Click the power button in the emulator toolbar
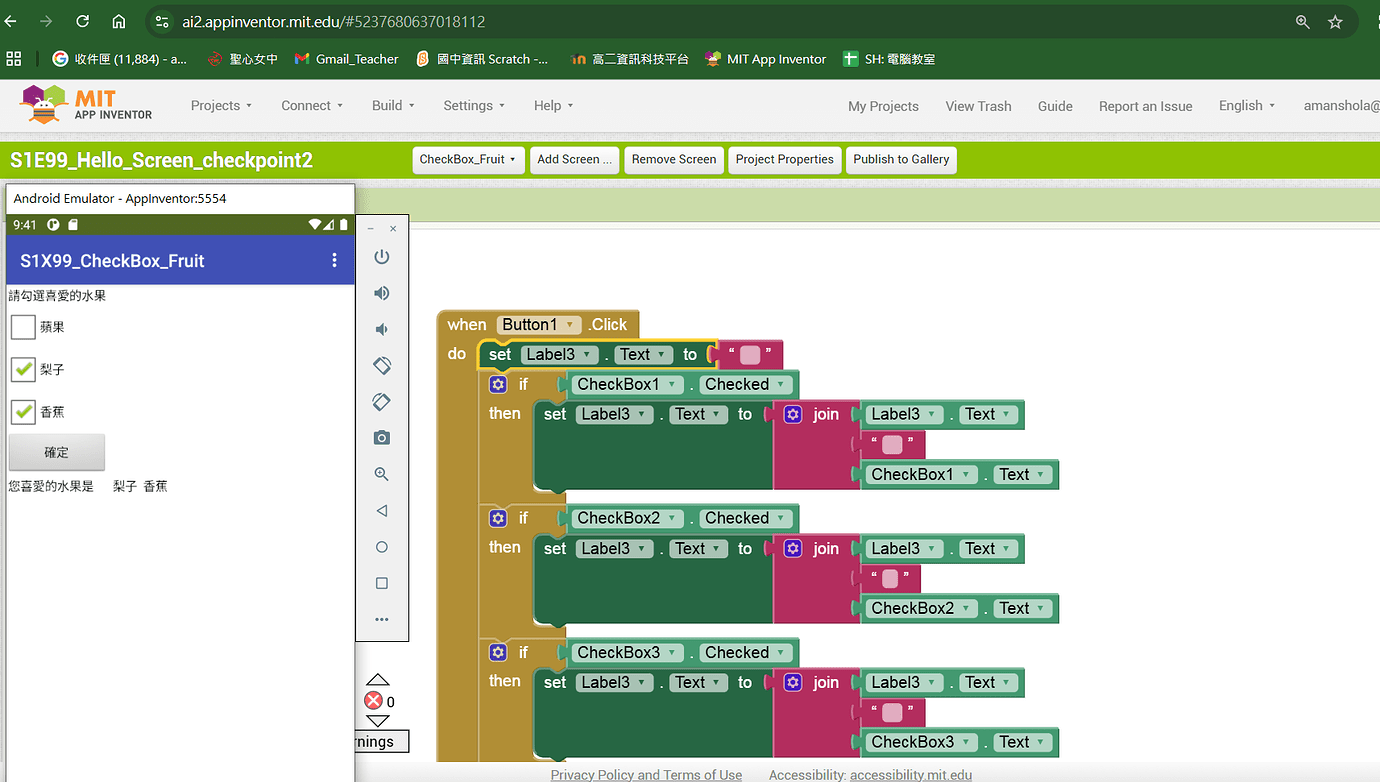The width and height of the screenshot is (1380, 782). [381, 256]
